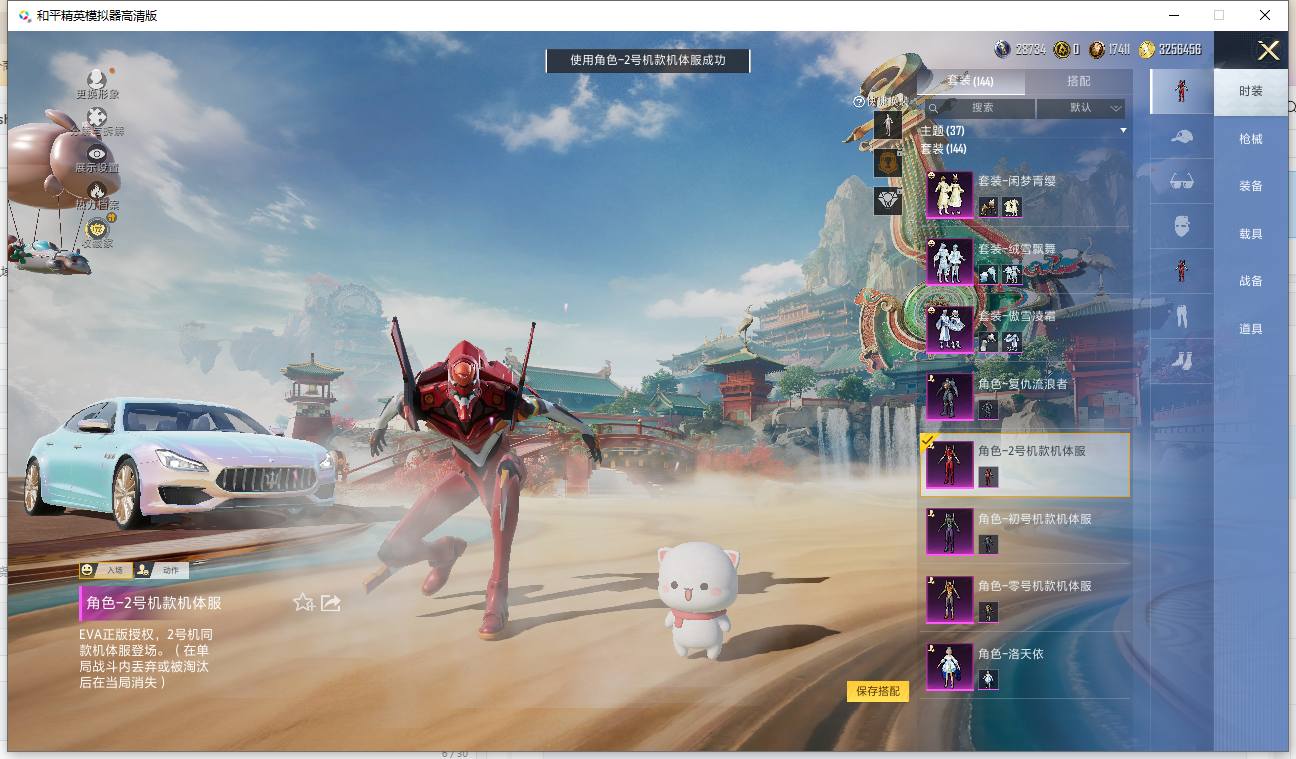Click the diamond emblem quick-swap icon
This screenshot has height=759, width=1296.
[888, 201]
